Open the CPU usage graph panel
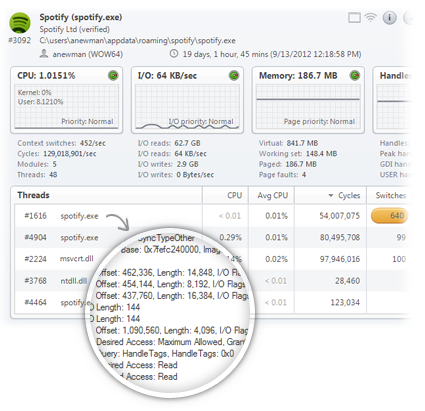425x411 pixels. pyautogui.click(x=66, y=100)
